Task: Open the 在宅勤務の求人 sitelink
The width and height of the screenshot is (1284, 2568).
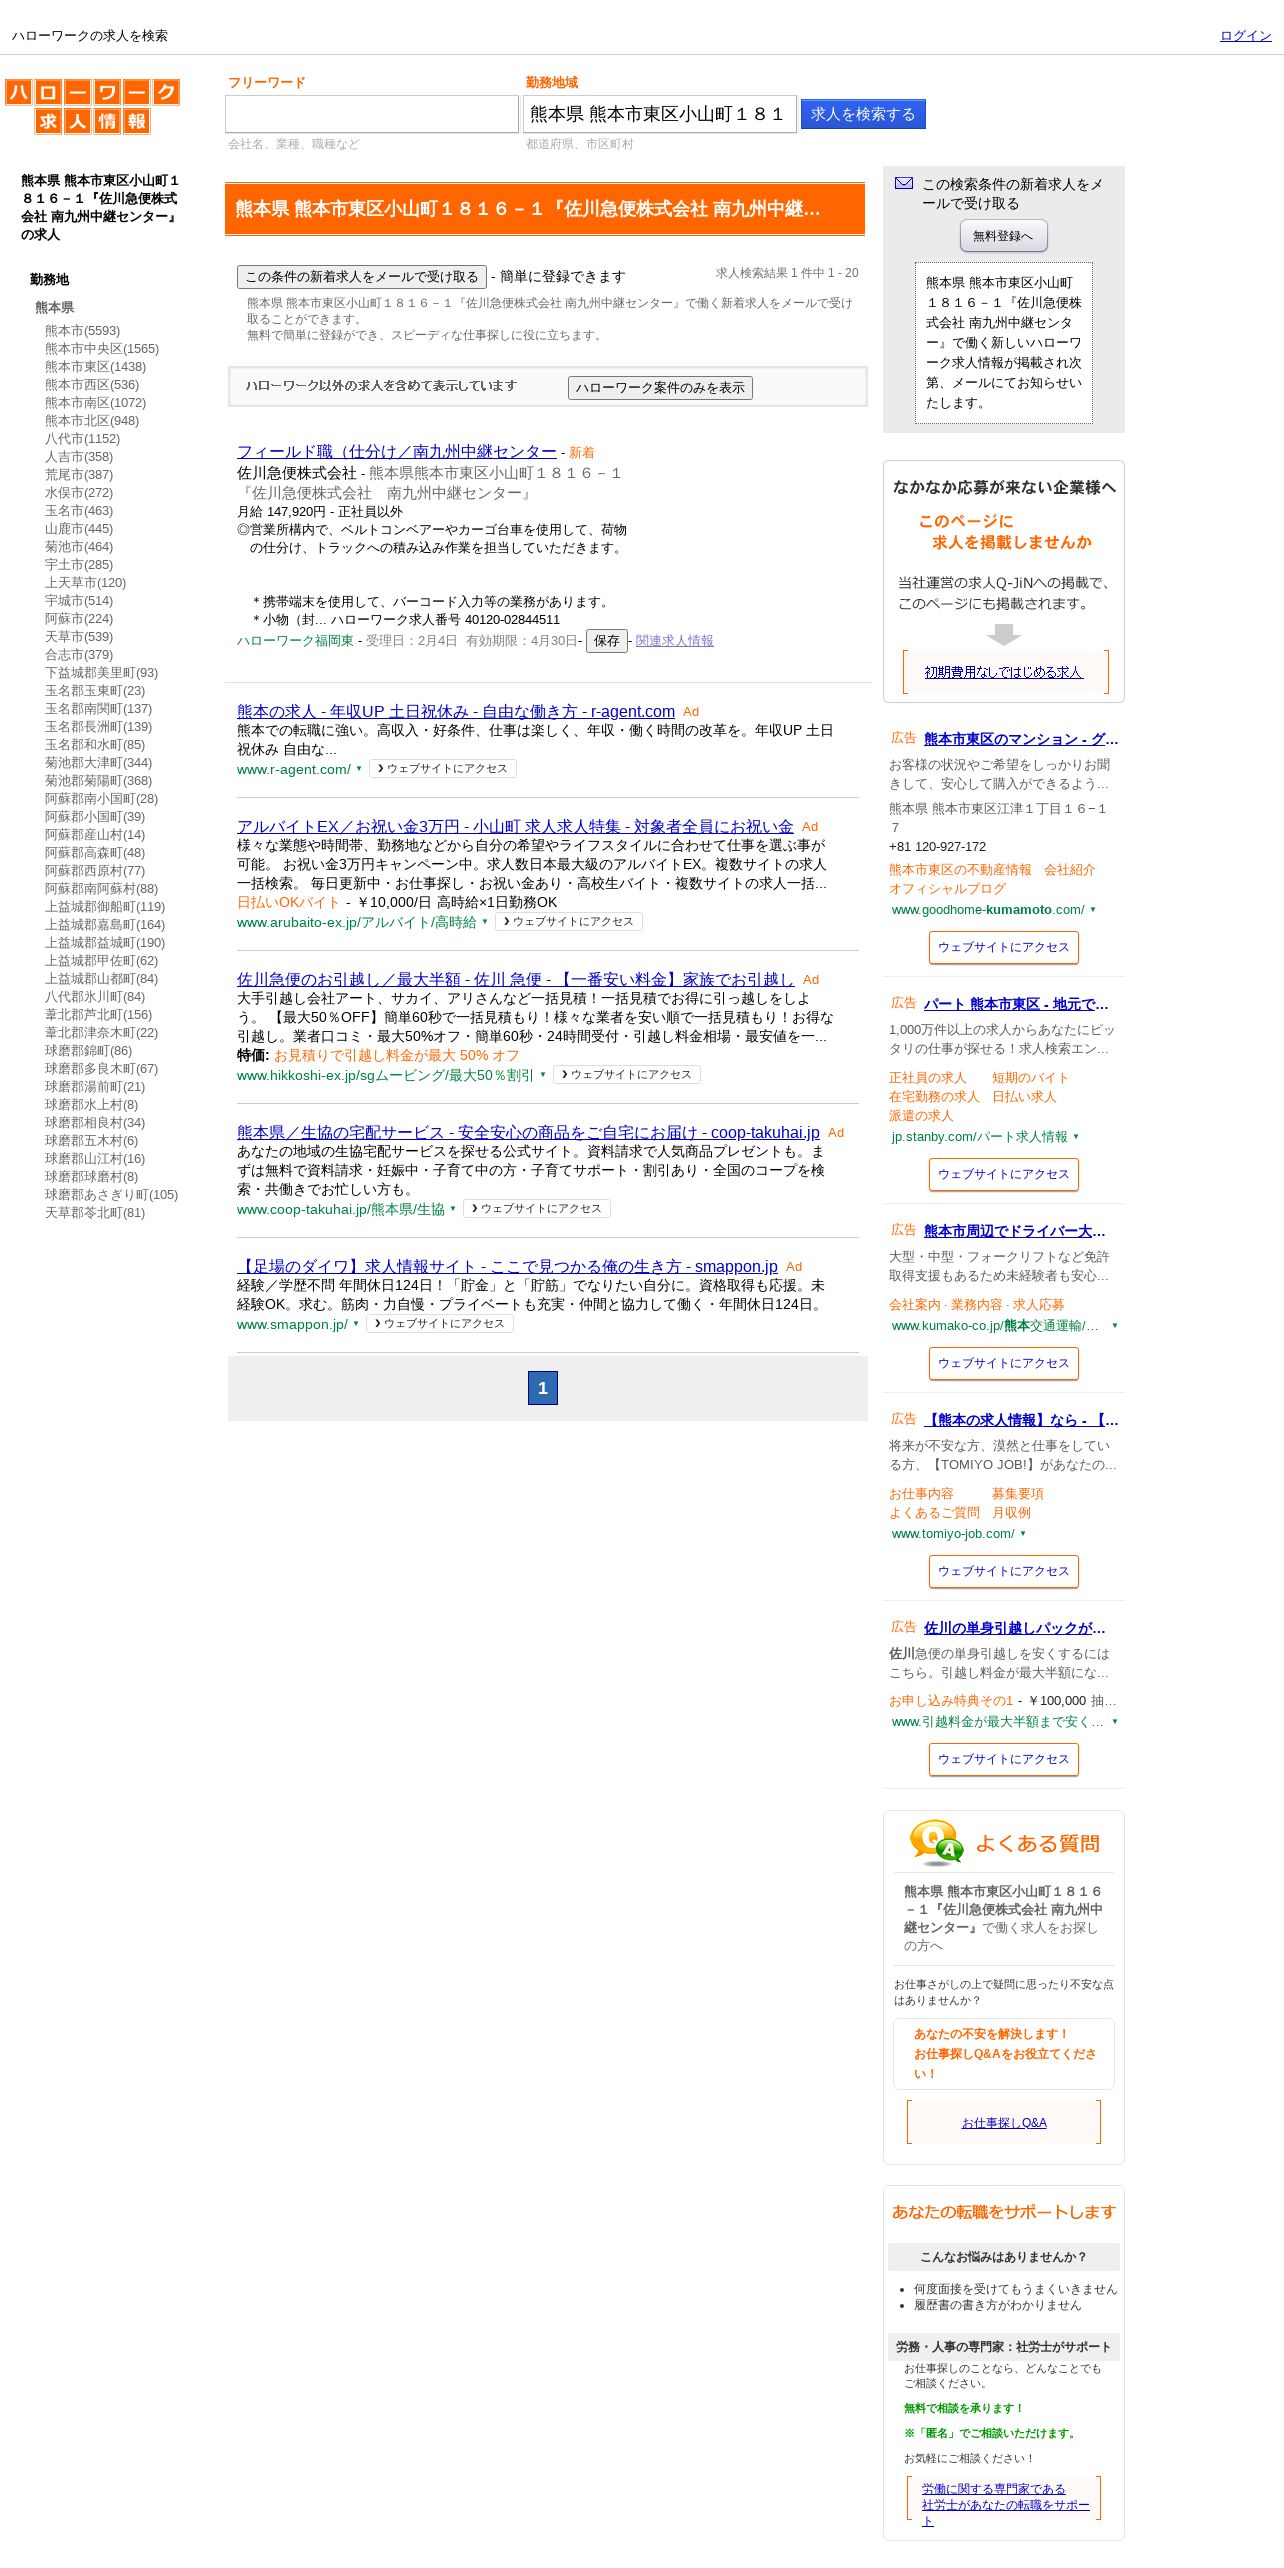Action: pyautogui.click(x=934, y=1097)
